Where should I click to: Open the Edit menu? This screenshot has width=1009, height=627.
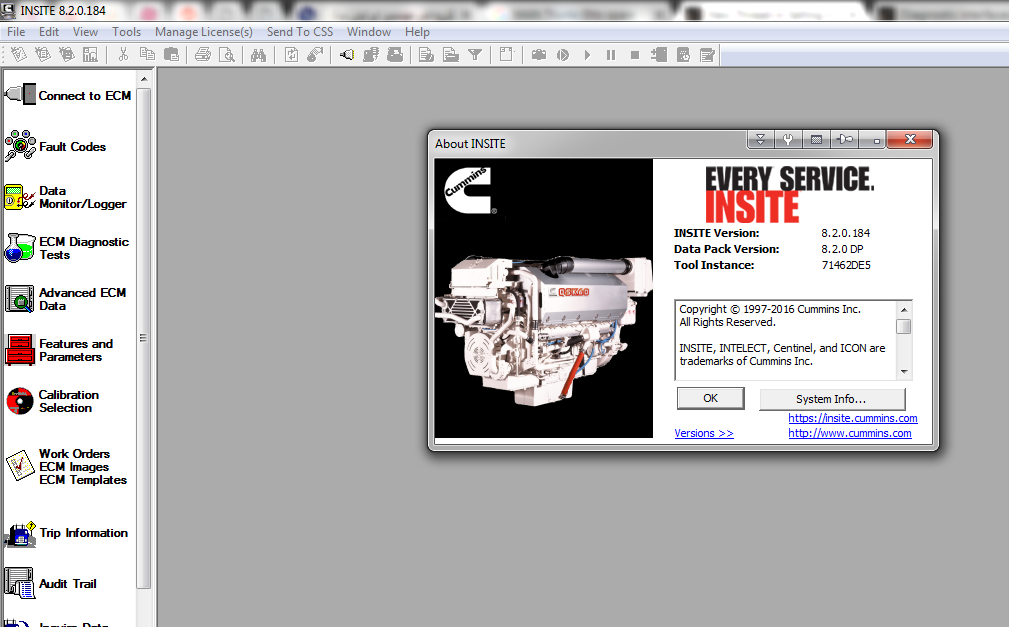point(49,32)
